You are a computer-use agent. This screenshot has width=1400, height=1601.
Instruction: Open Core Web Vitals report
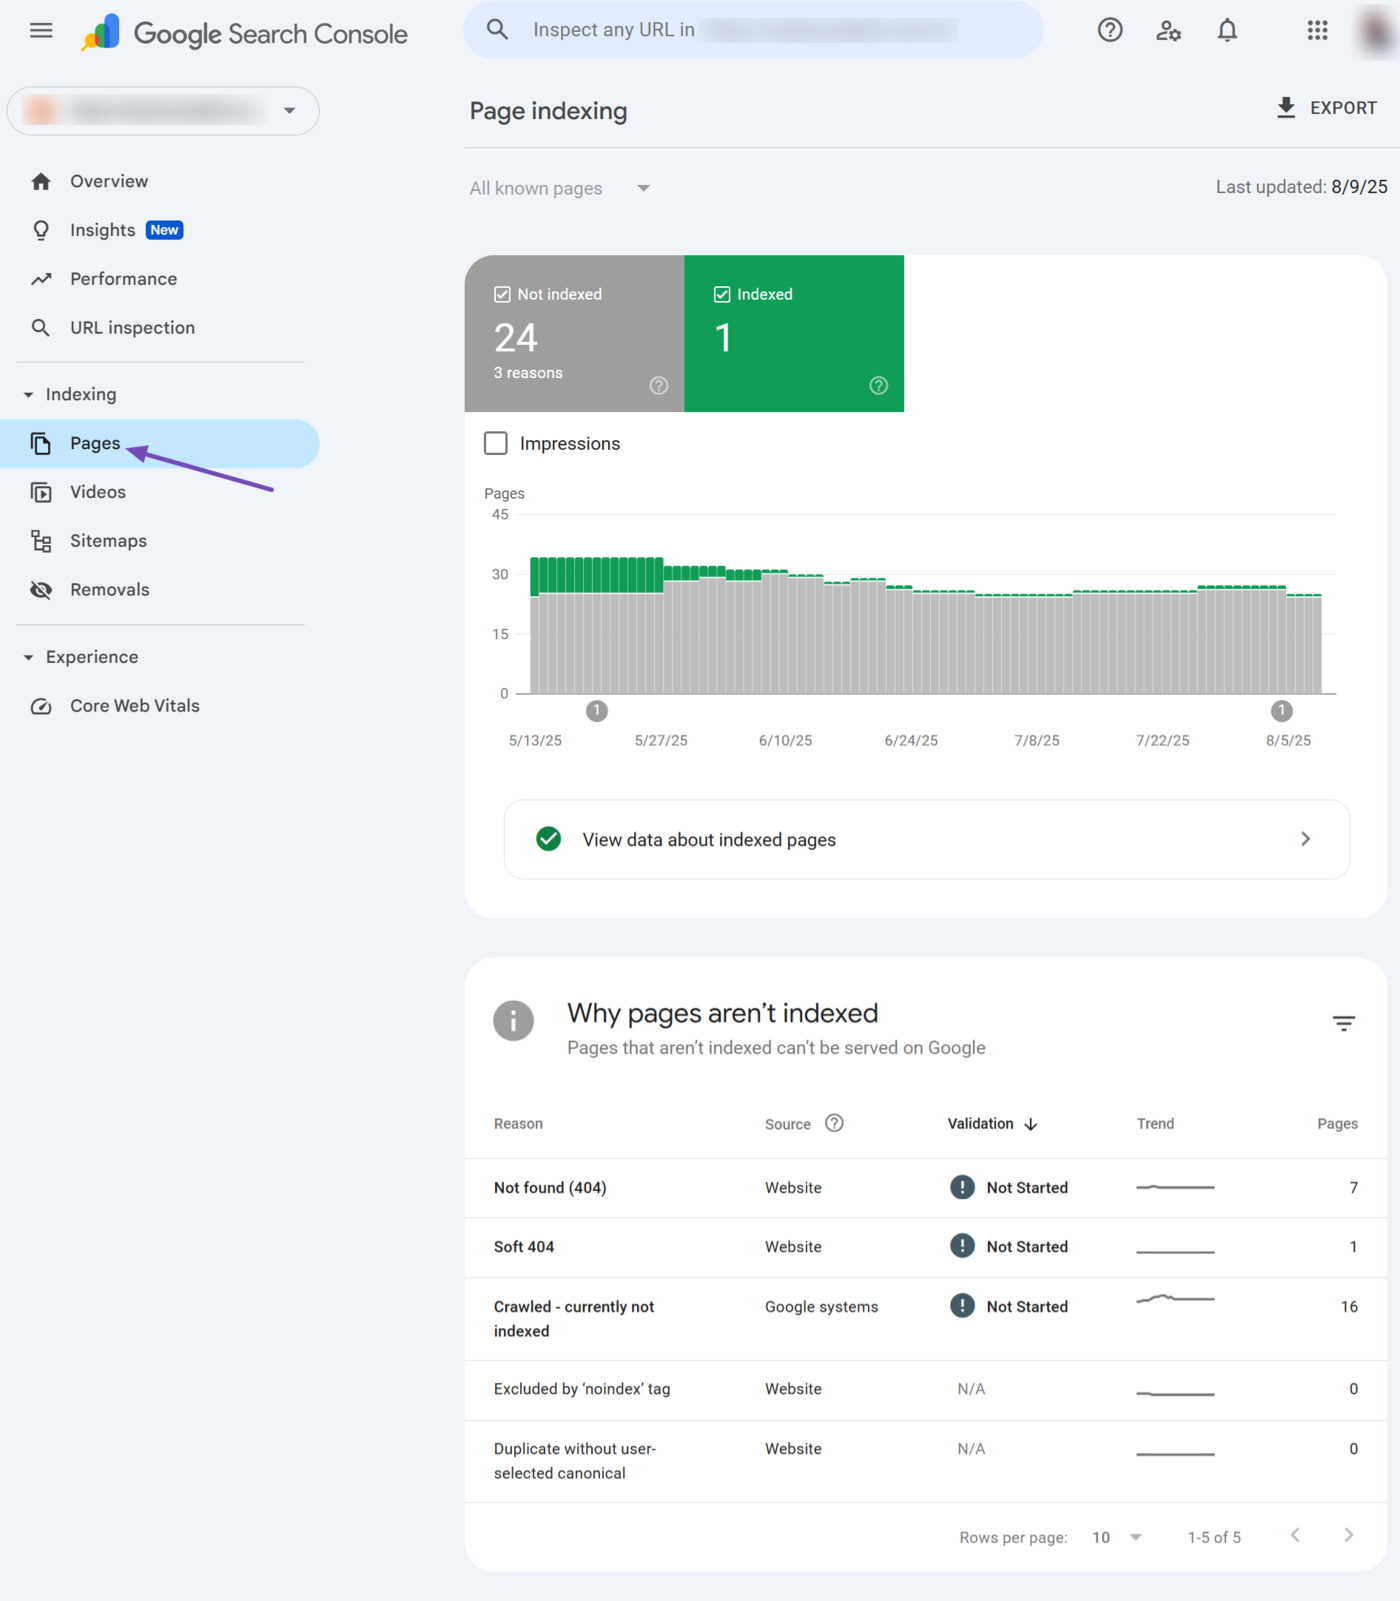point(134,706)
